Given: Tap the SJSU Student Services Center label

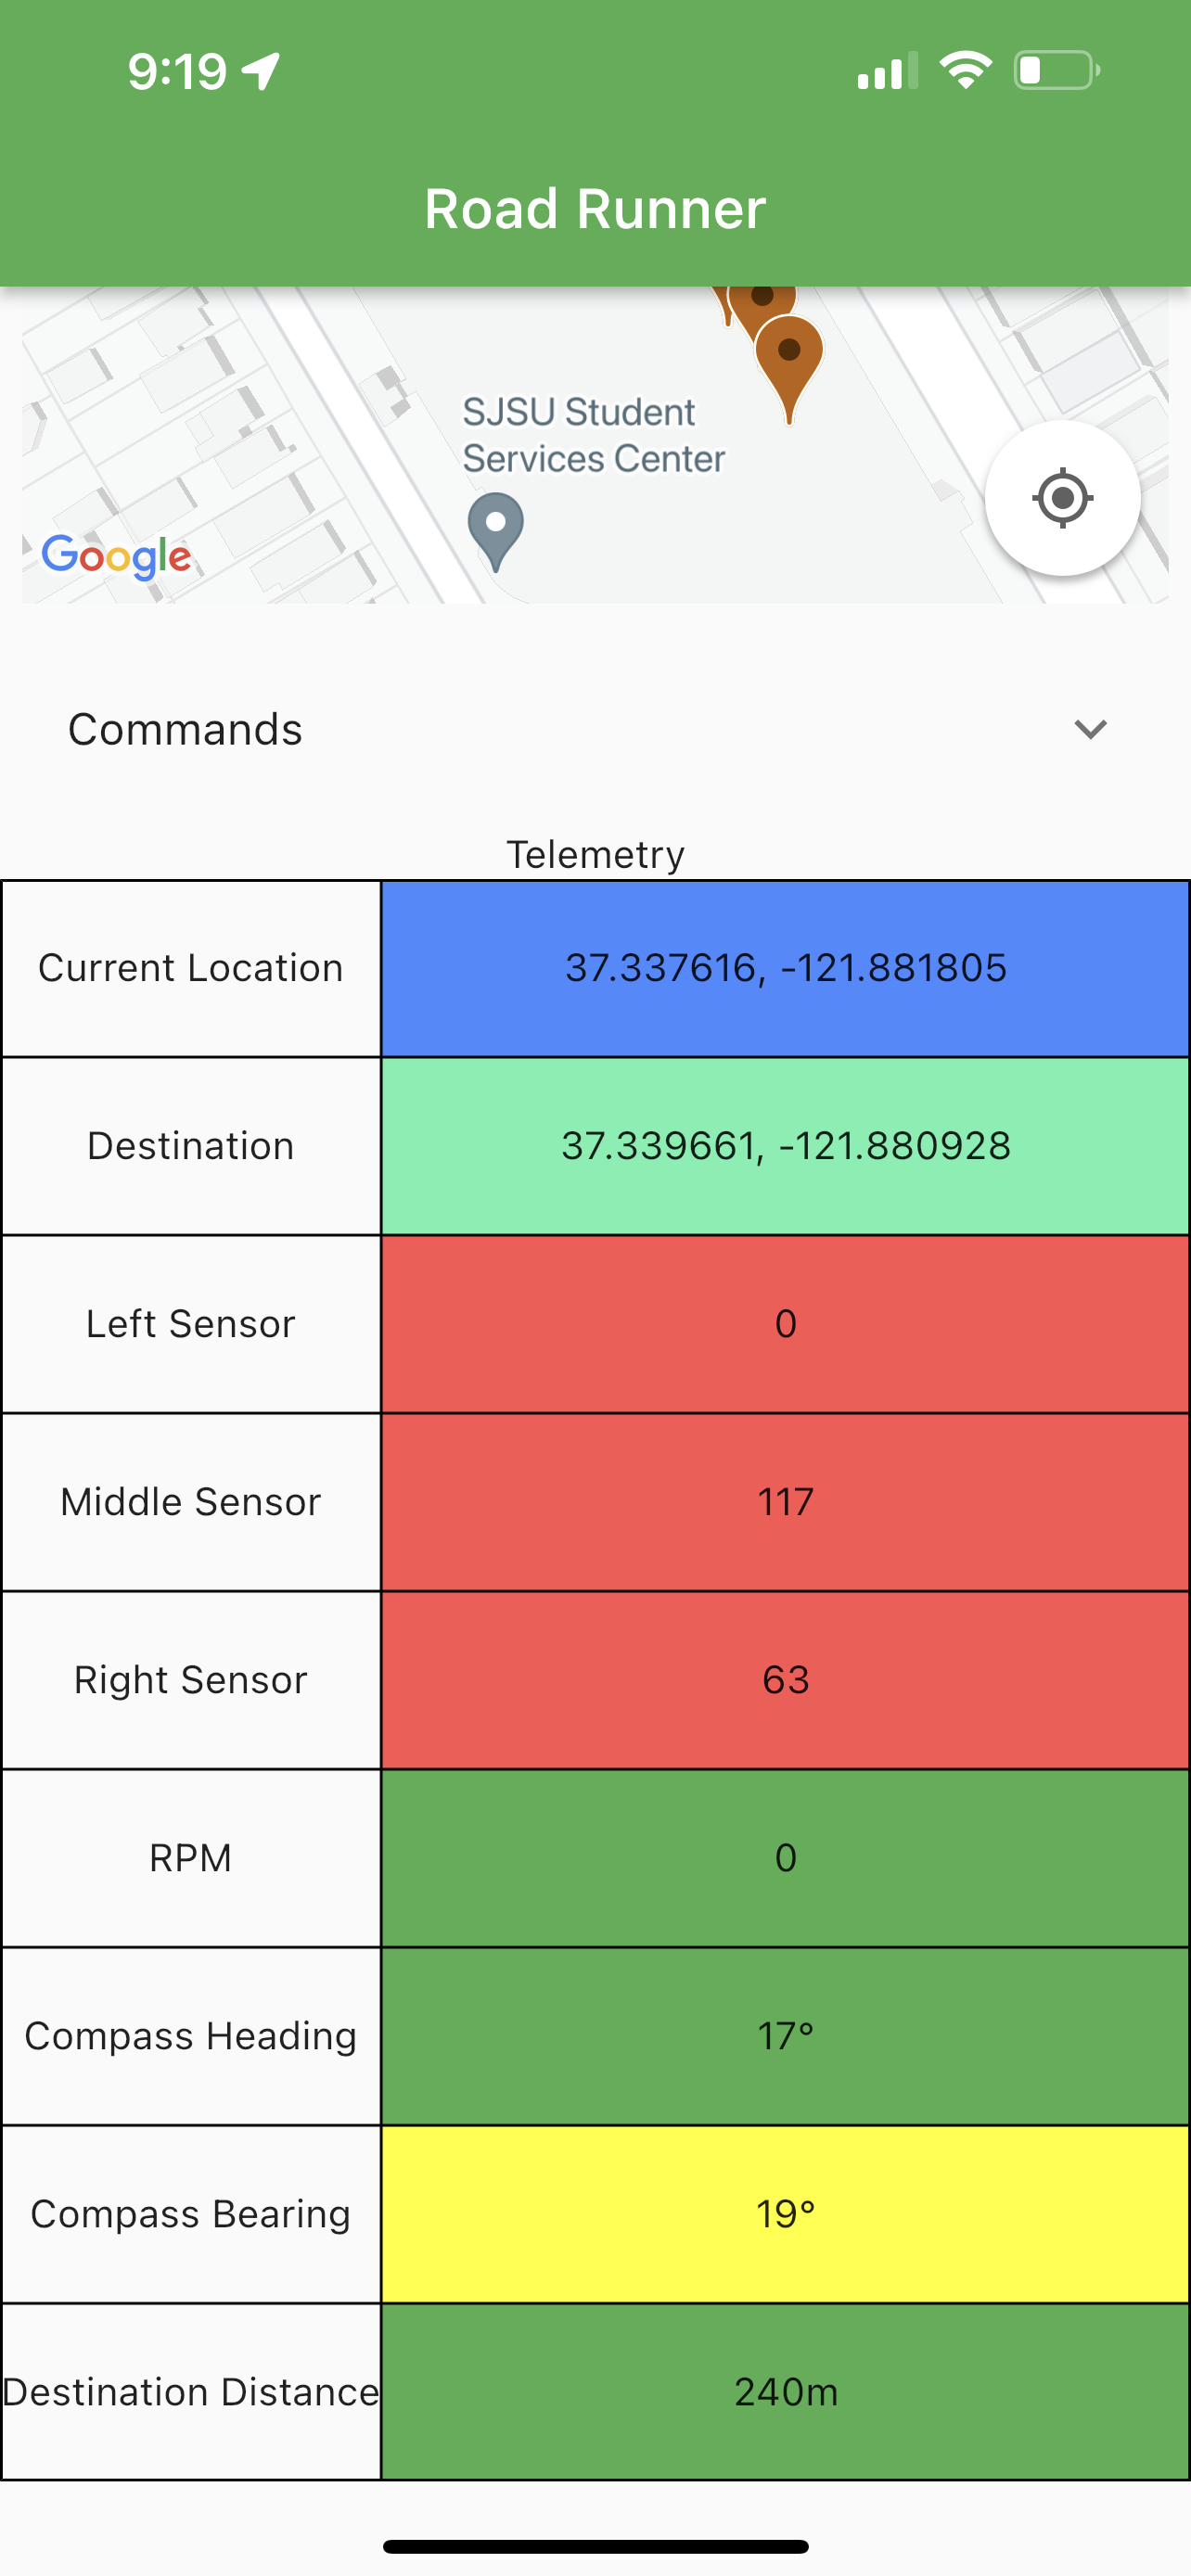Looking at the screenshot, I should 593,435.
